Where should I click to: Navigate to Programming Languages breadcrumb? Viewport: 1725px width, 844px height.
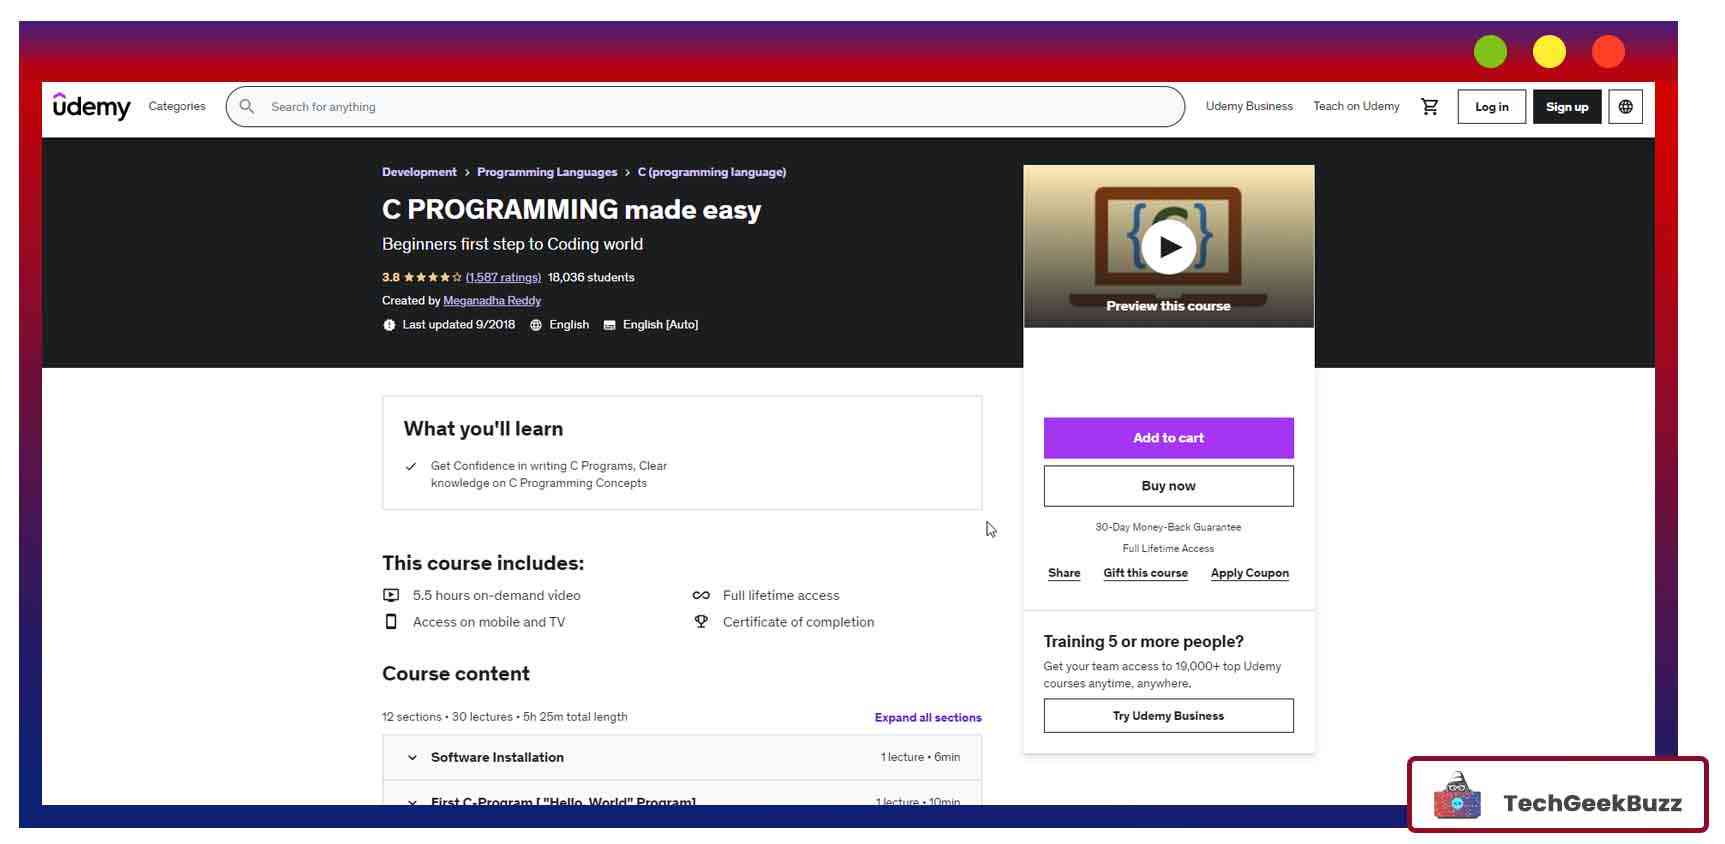[x=546, y=173]
